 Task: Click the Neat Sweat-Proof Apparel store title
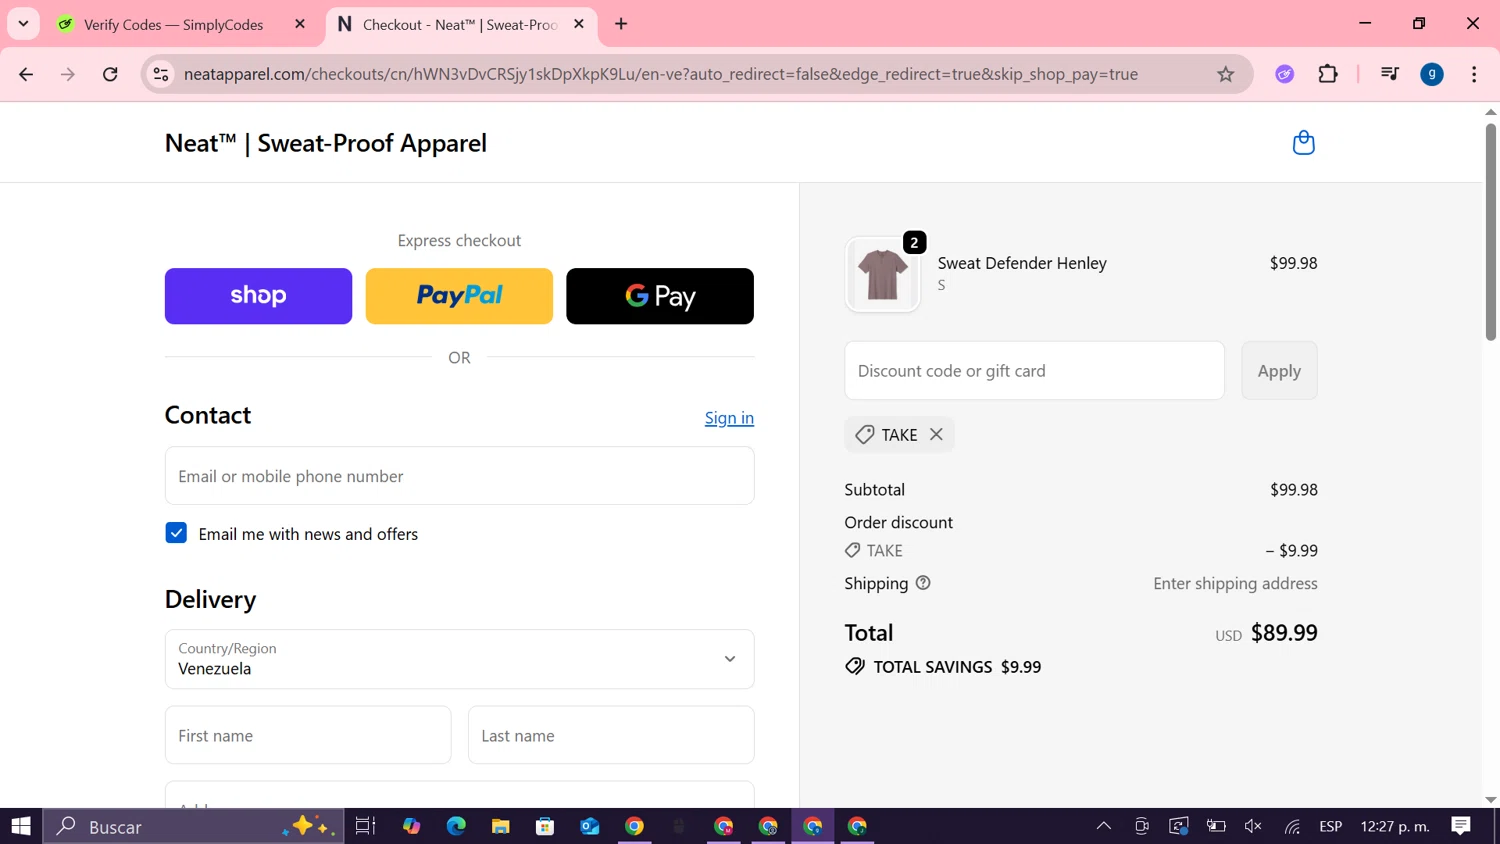point(326,143)
